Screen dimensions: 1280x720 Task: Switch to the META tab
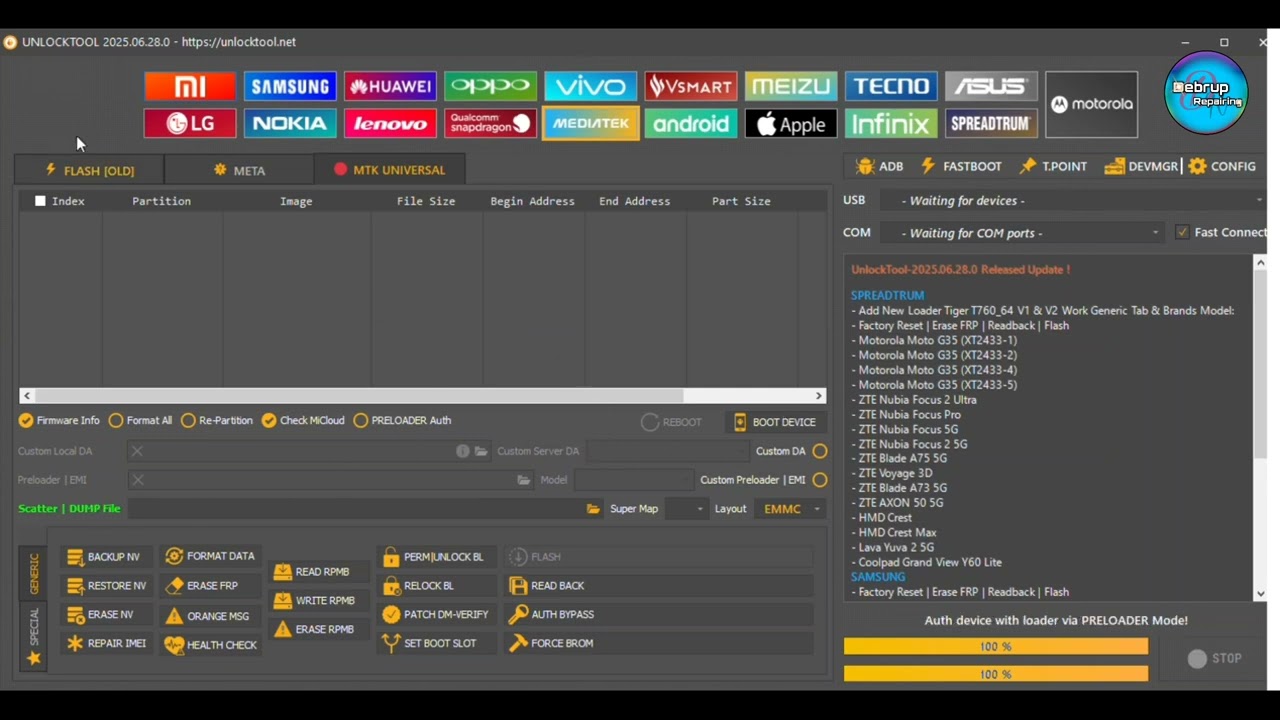[239, 170]
